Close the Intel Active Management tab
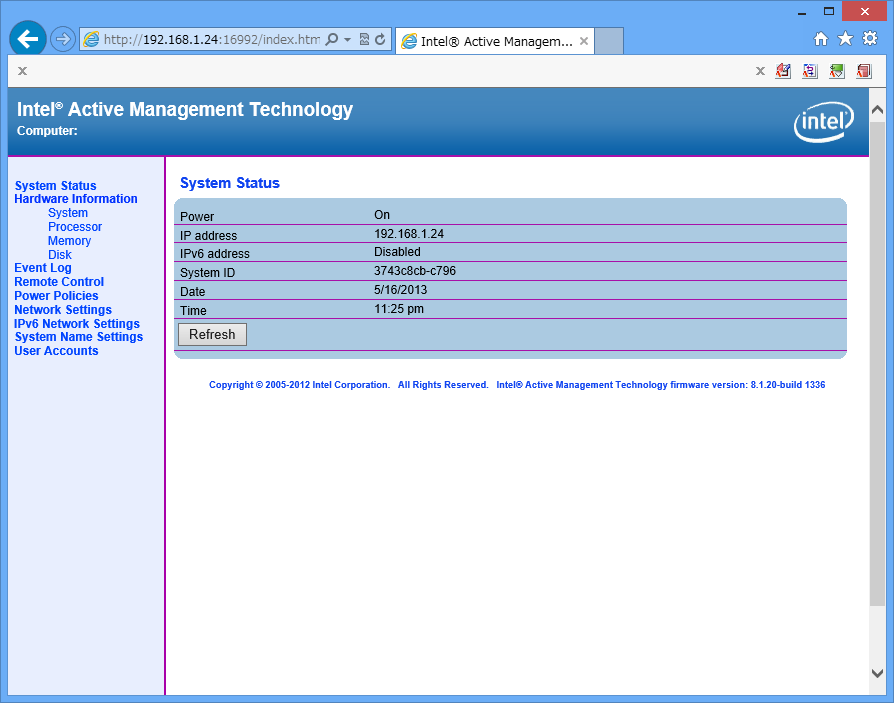The image size is (894, 703). (x=583, y=41)
